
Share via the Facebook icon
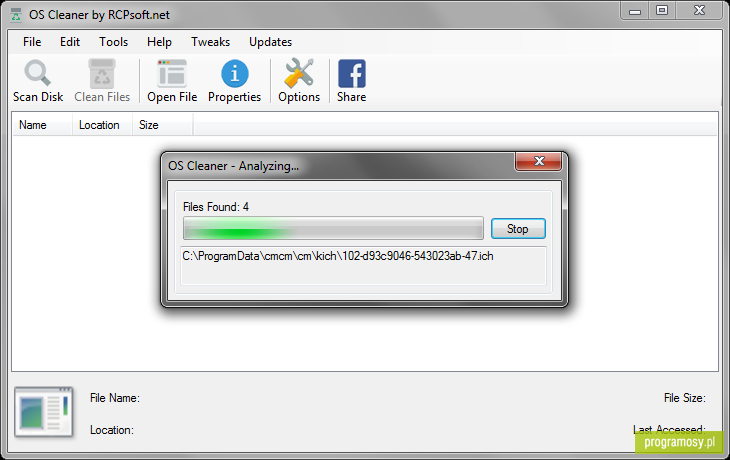coord(351,73)
